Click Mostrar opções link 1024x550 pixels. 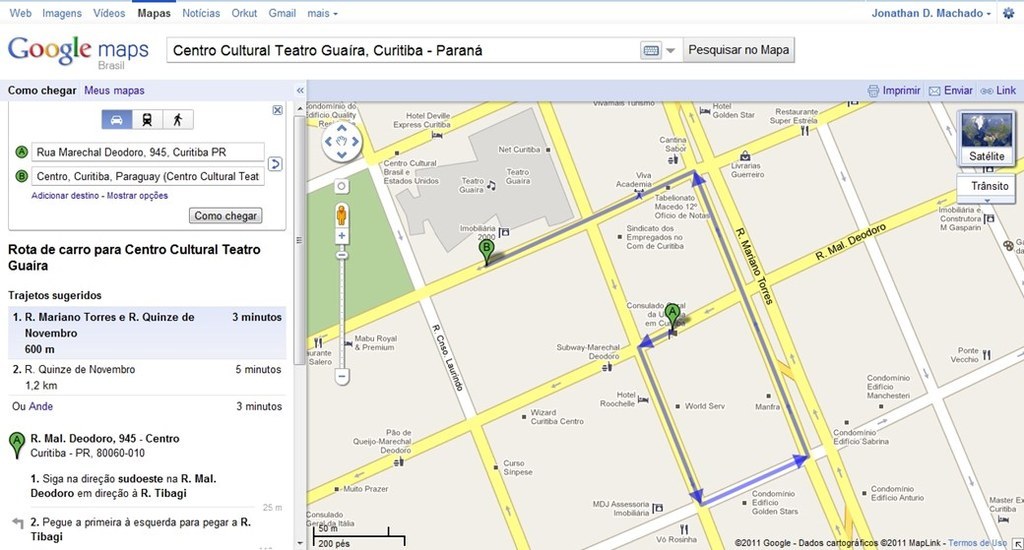click(137, 195)
